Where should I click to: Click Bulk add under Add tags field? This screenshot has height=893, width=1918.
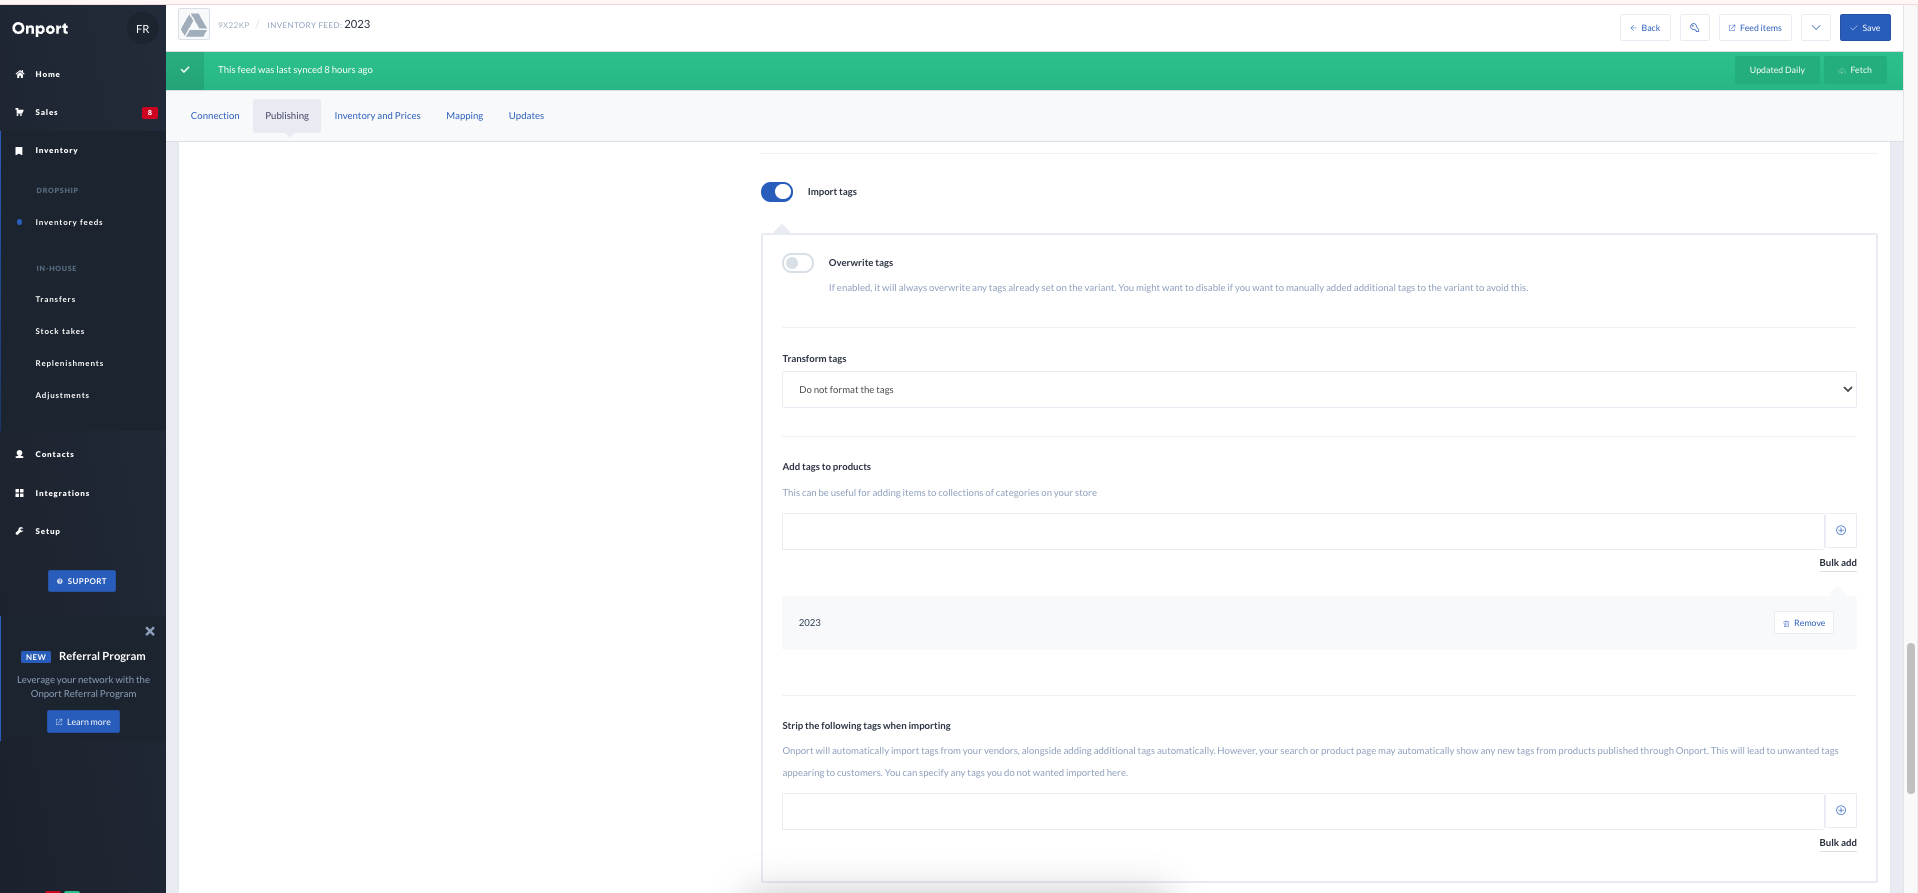coord(1838,563)
